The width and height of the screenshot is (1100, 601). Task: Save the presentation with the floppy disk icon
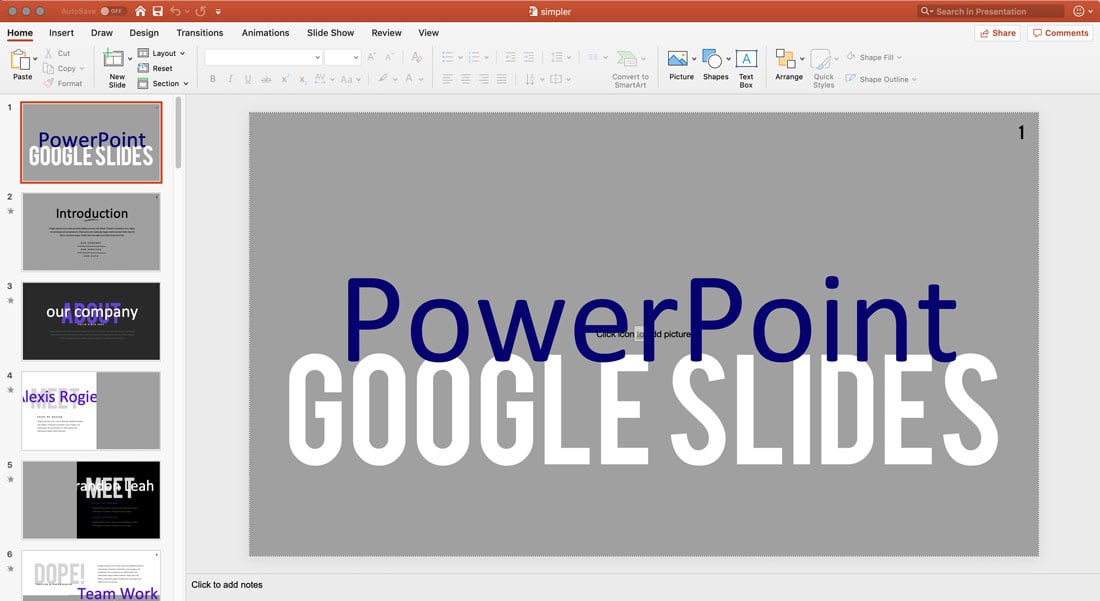pyautogui.click(x=158, y=11)
